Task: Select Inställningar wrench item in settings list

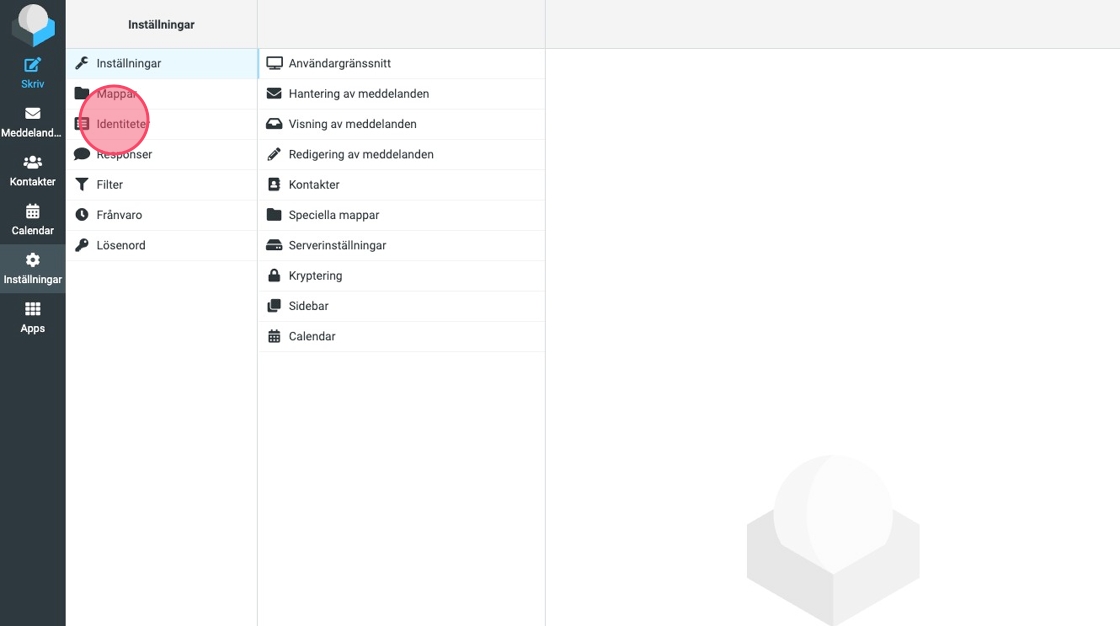Action: tap(128, 63)
